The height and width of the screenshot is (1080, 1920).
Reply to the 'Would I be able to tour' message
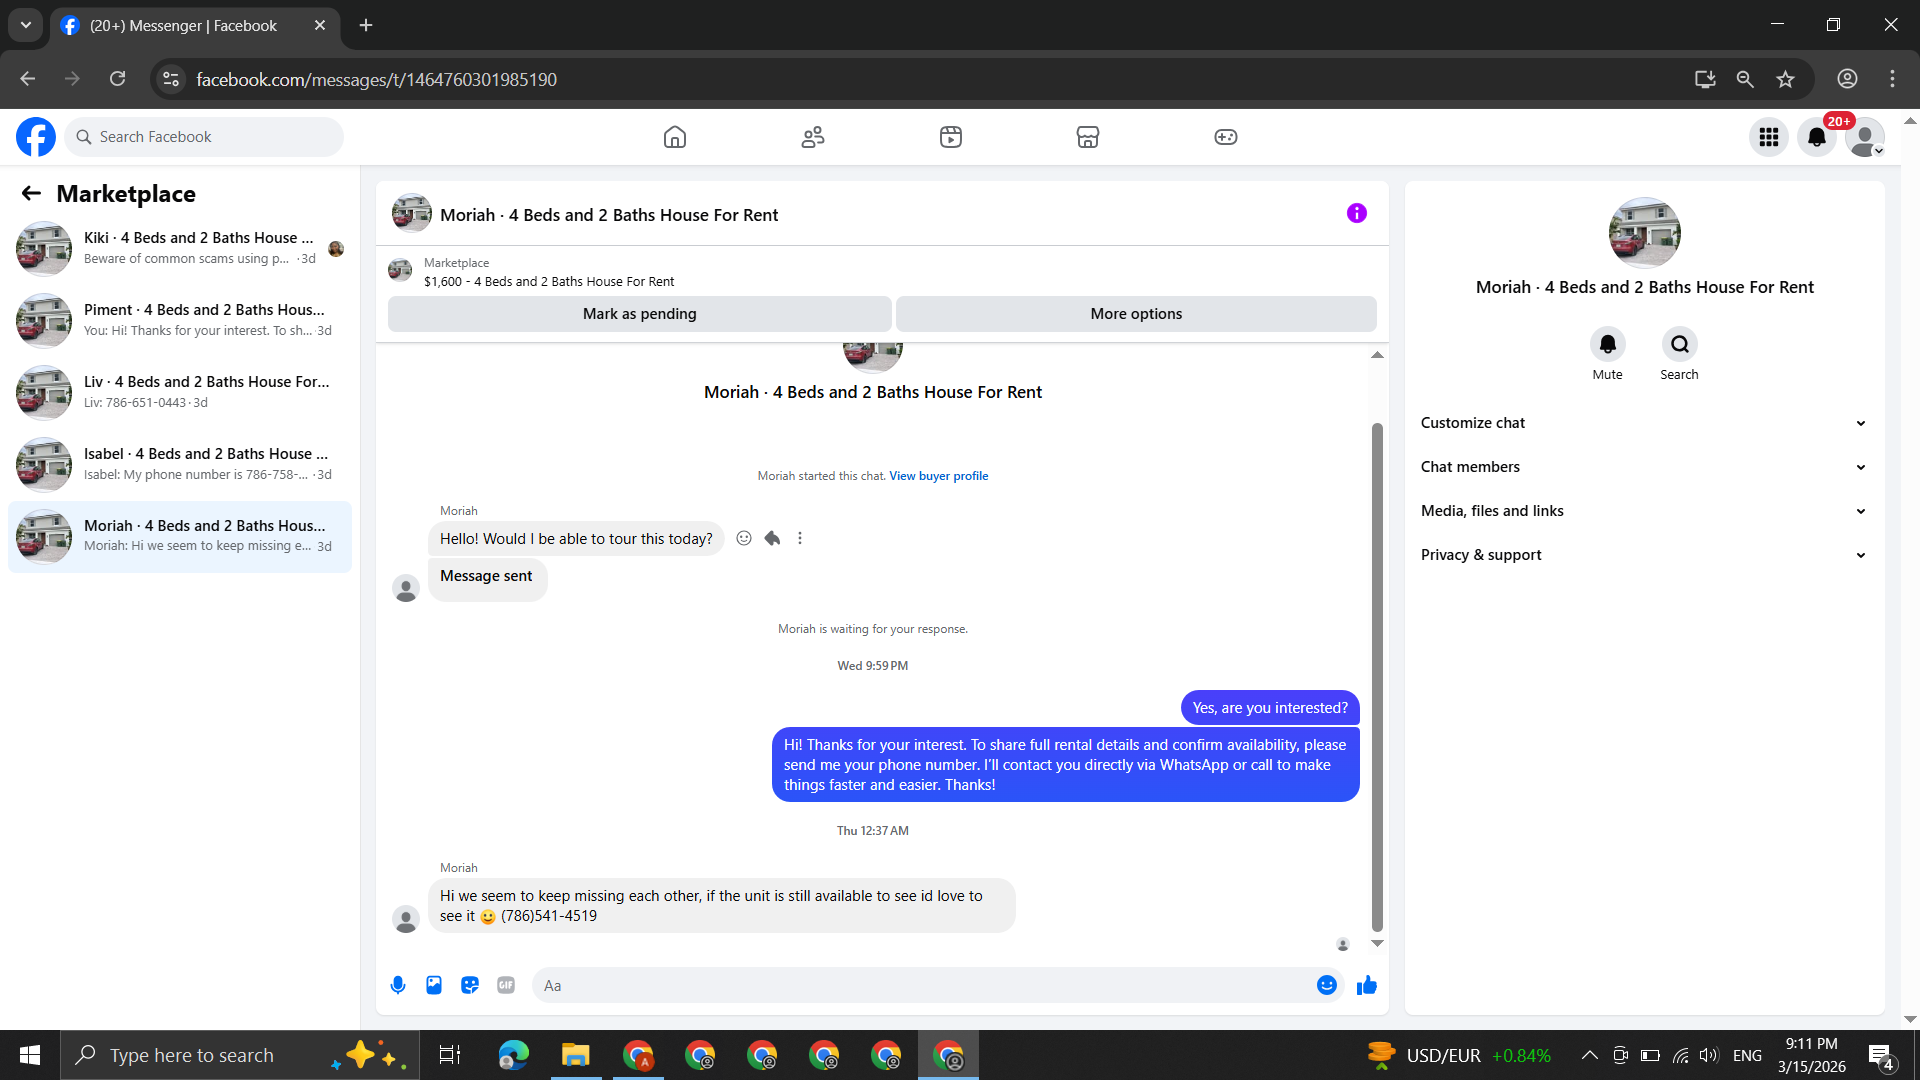(x=772, y=538)
